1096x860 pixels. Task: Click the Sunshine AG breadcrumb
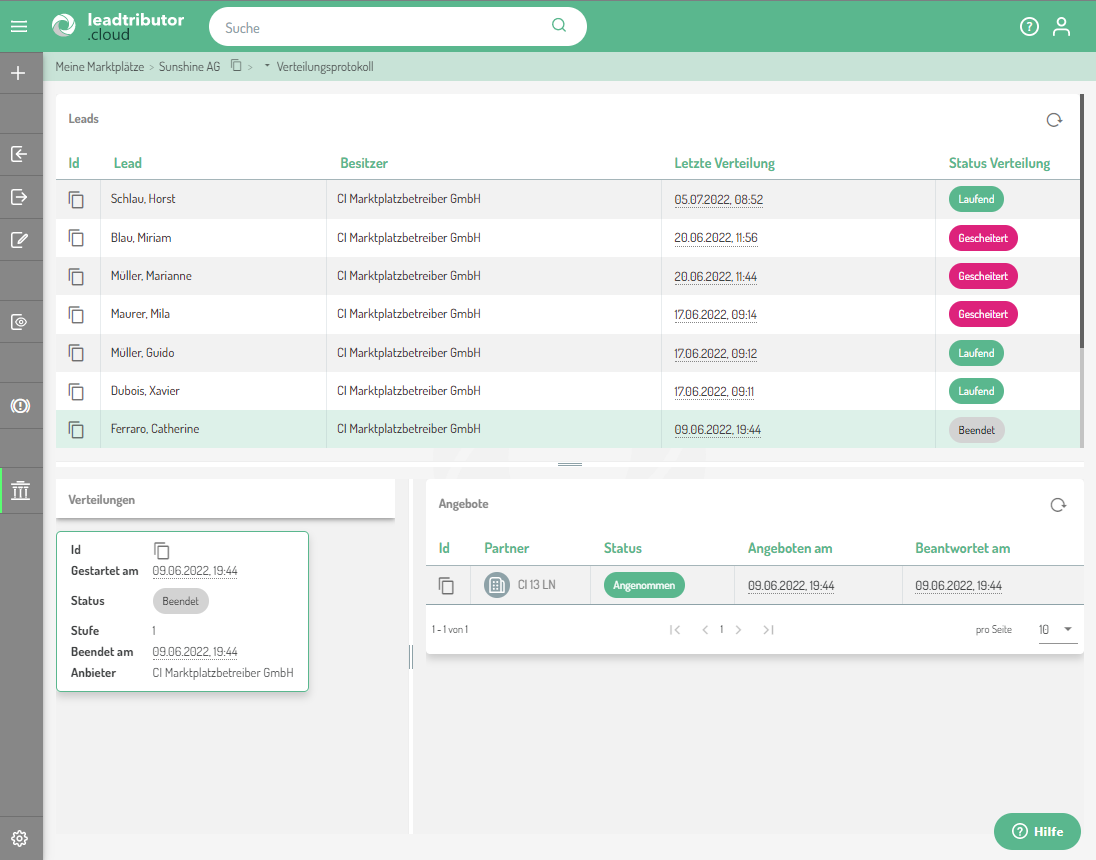(189, 67)
